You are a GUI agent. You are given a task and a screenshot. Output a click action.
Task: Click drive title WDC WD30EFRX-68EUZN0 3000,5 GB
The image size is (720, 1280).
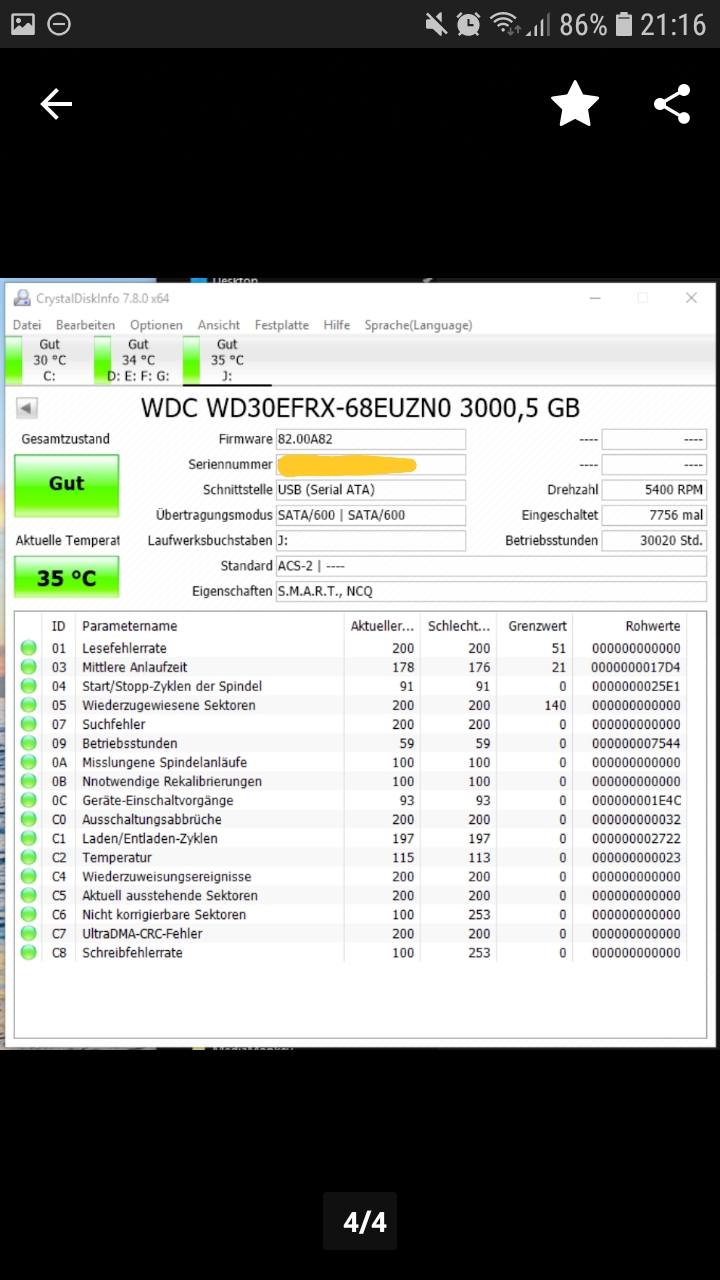tap(360, 407)
